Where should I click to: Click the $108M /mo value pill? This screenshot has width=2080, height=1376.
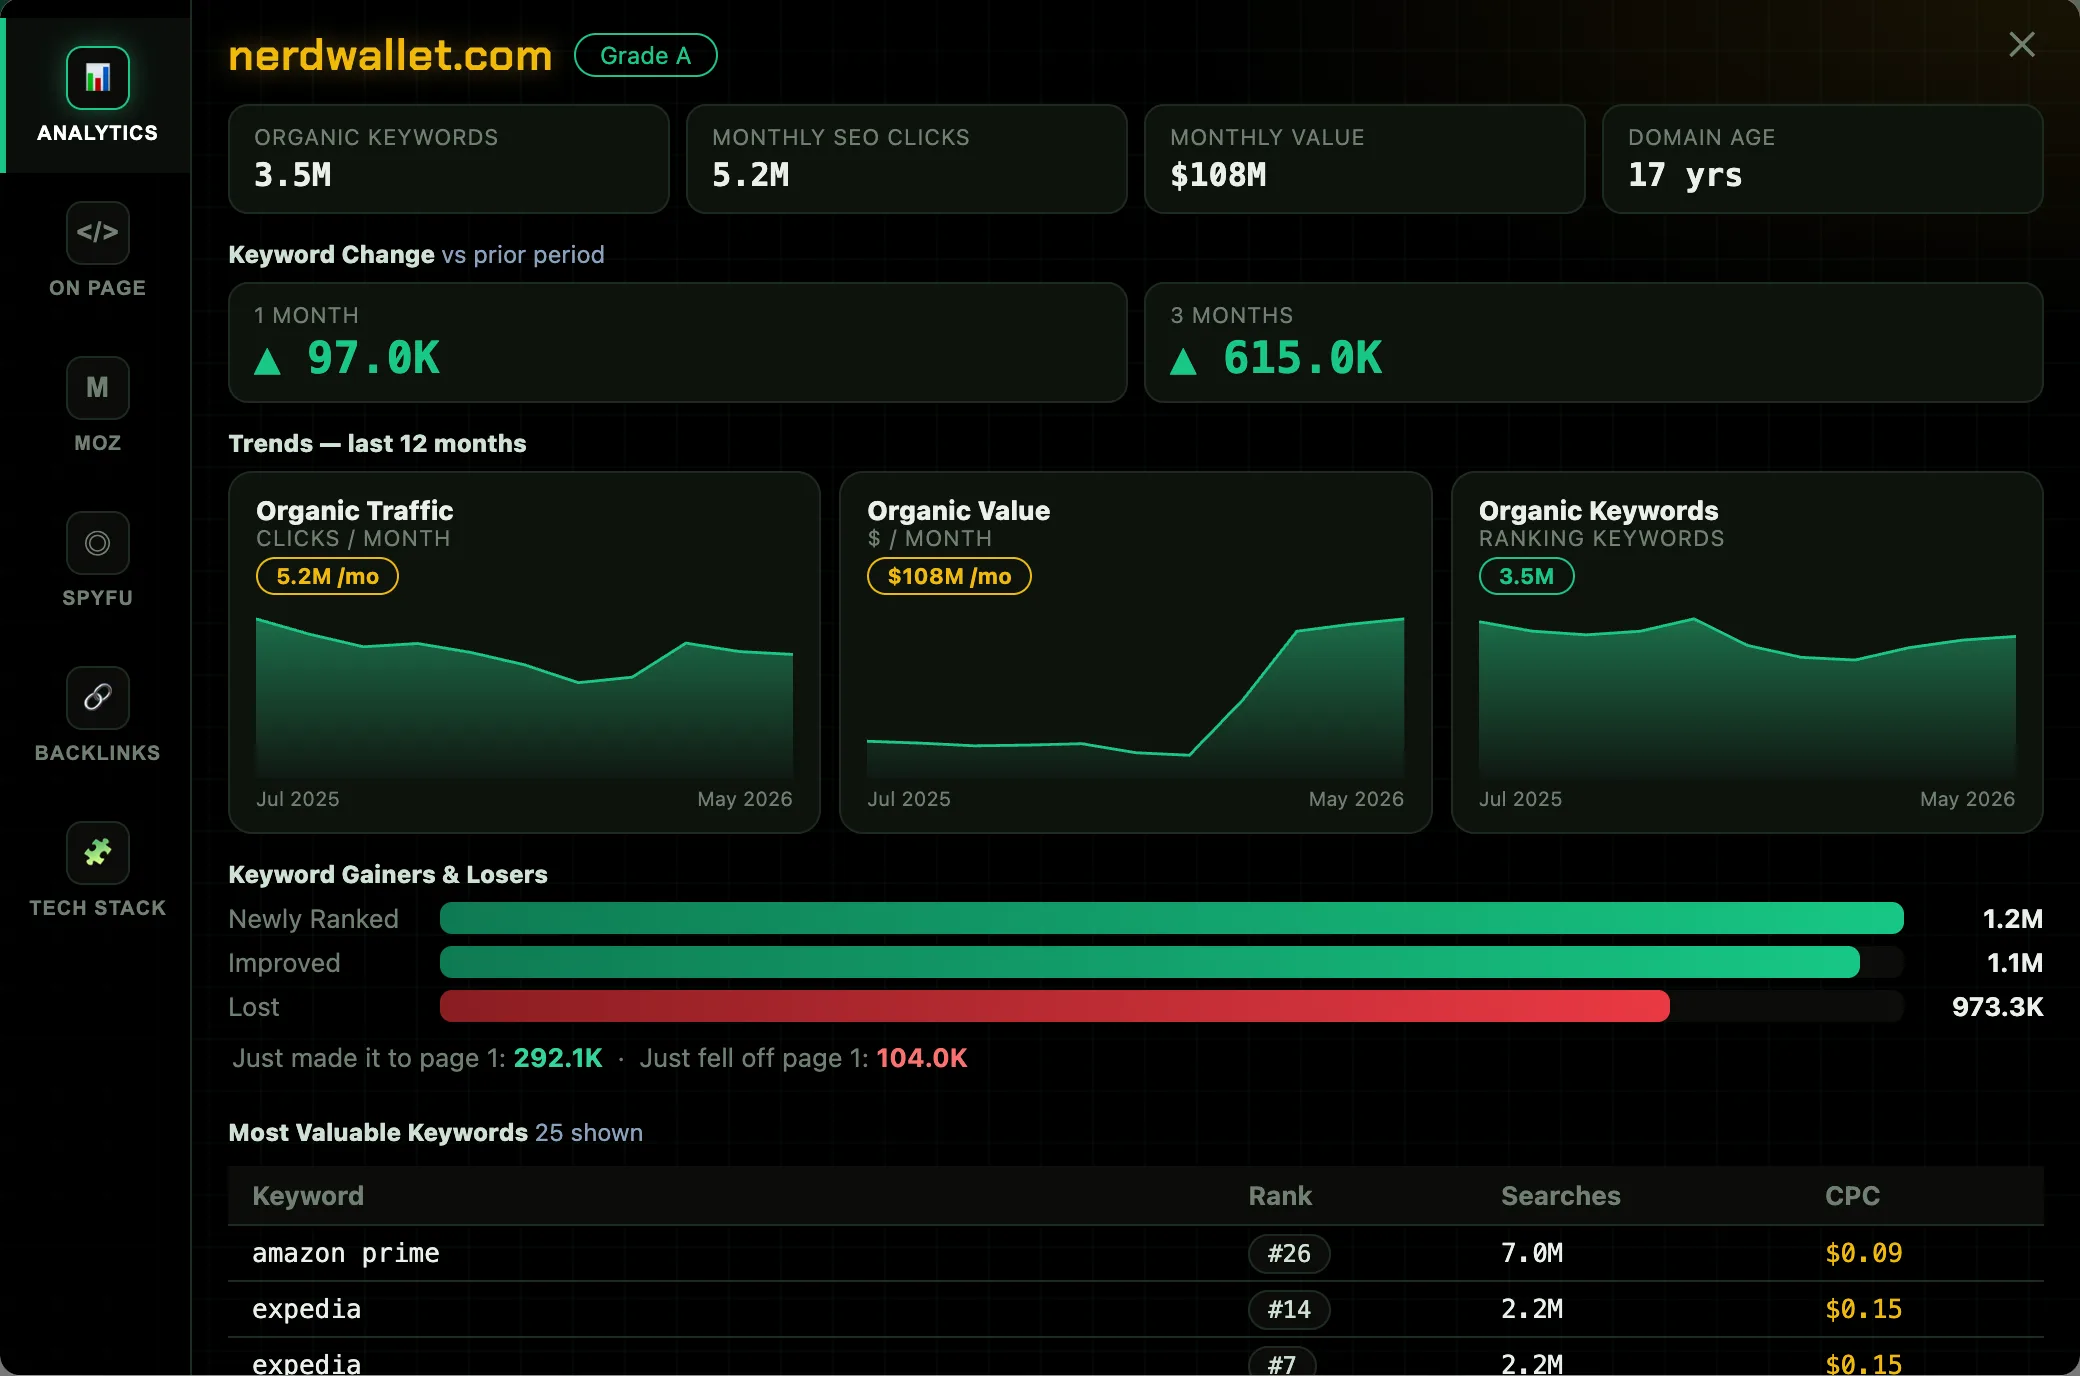(949, 576)
